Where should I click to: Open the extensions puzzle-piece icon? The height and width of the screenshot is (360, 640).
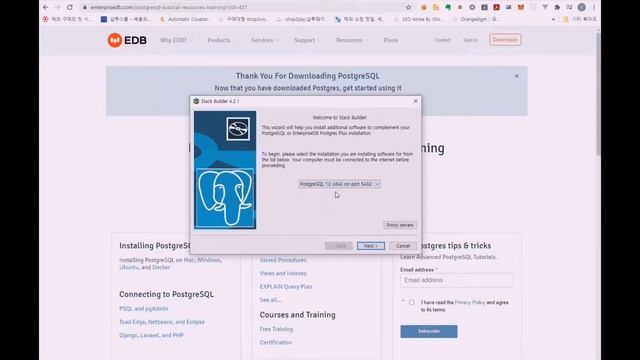[557, 7]
